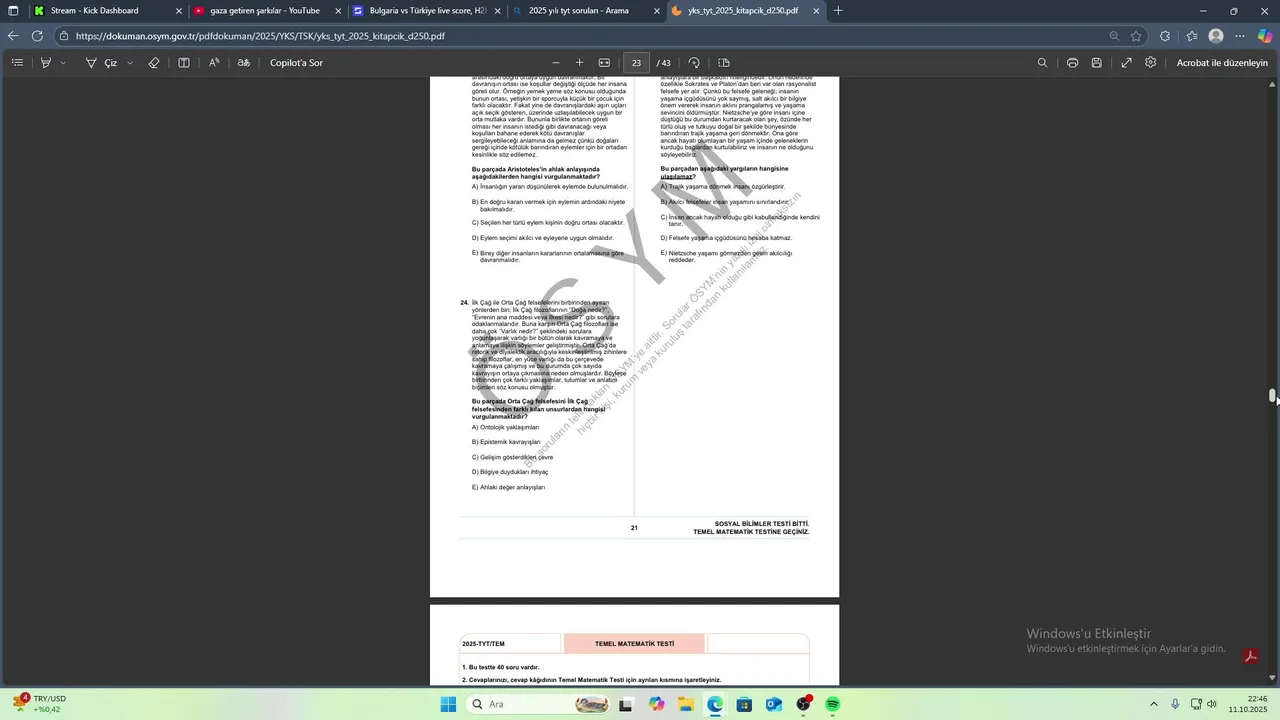1280x720 pixels.
Task: Print the PDF document
Action: [1072, 63]
